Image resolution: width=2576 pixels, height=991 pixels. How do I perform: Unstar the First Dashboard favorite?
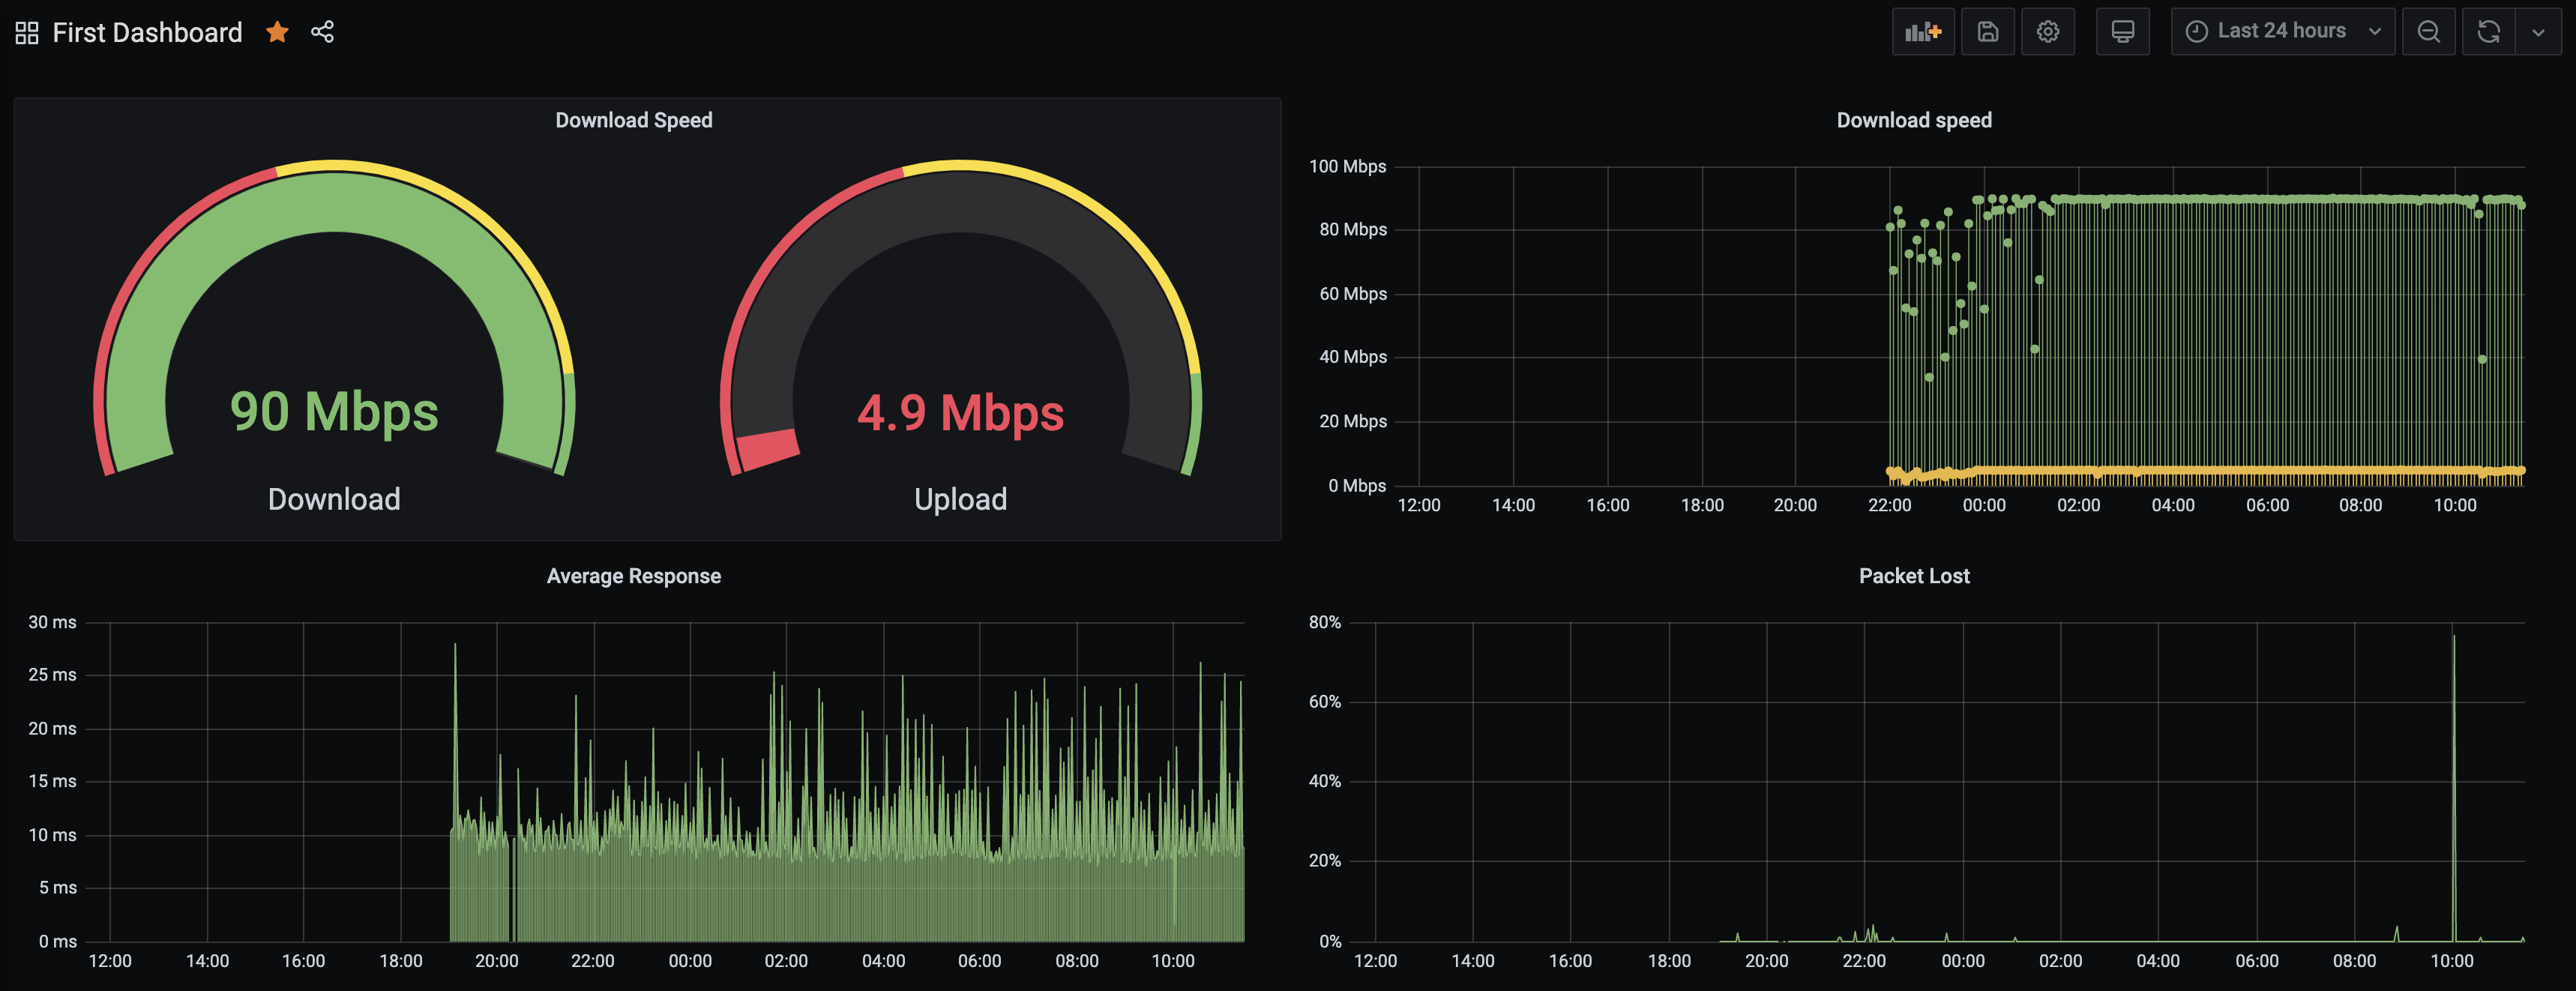click(276, 31)
